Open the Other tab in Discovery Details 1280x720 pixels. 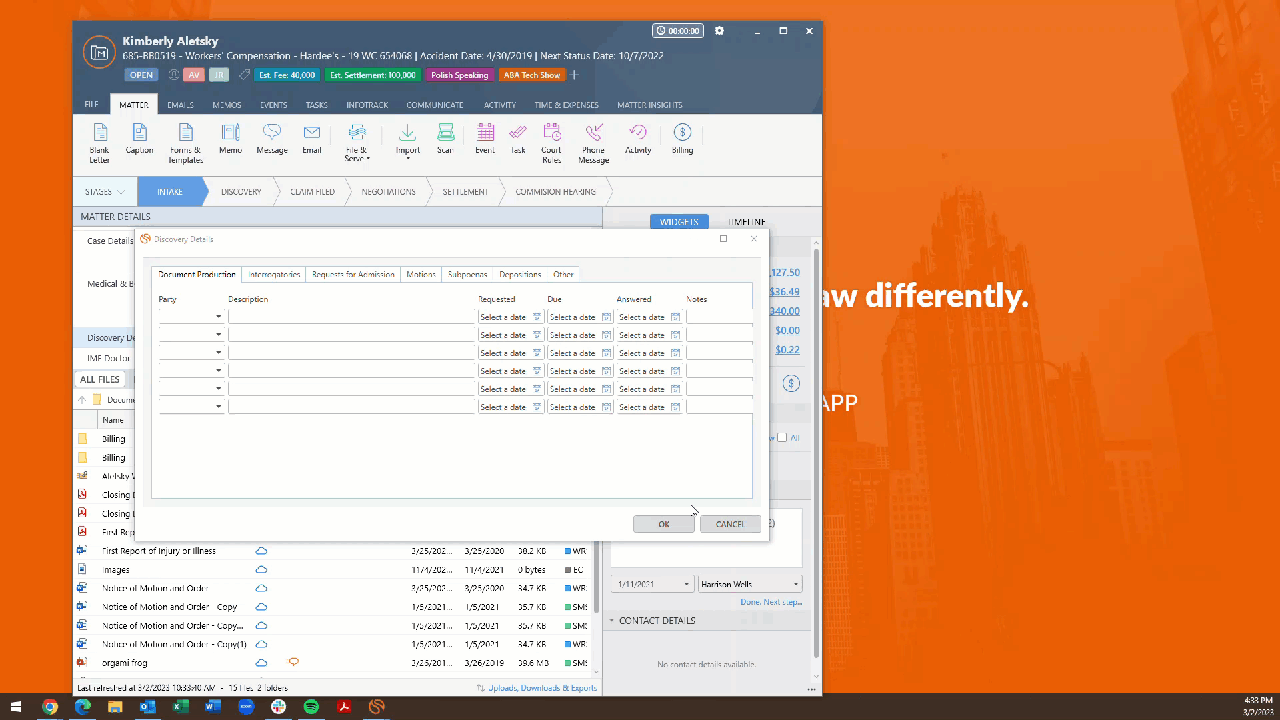tap(563, 274)
